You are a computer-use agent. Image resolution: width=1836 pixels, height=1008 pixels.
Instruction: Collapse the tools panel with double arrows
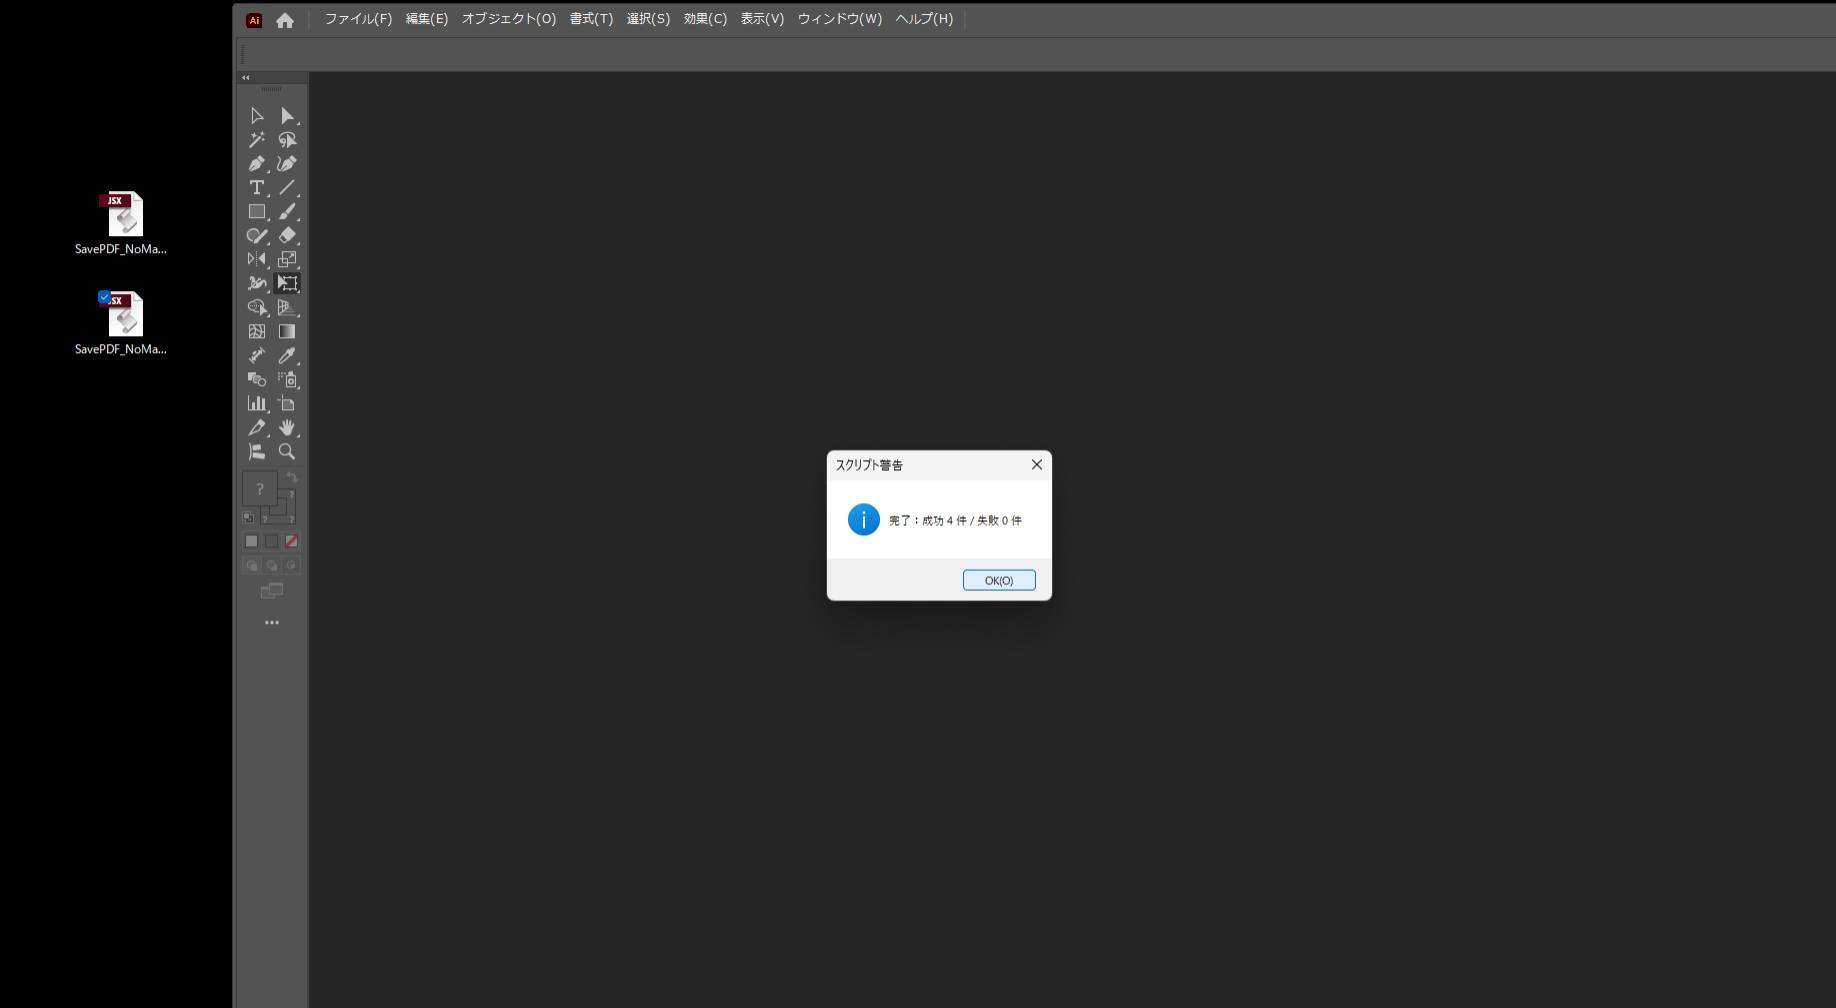tap(246, 78)
